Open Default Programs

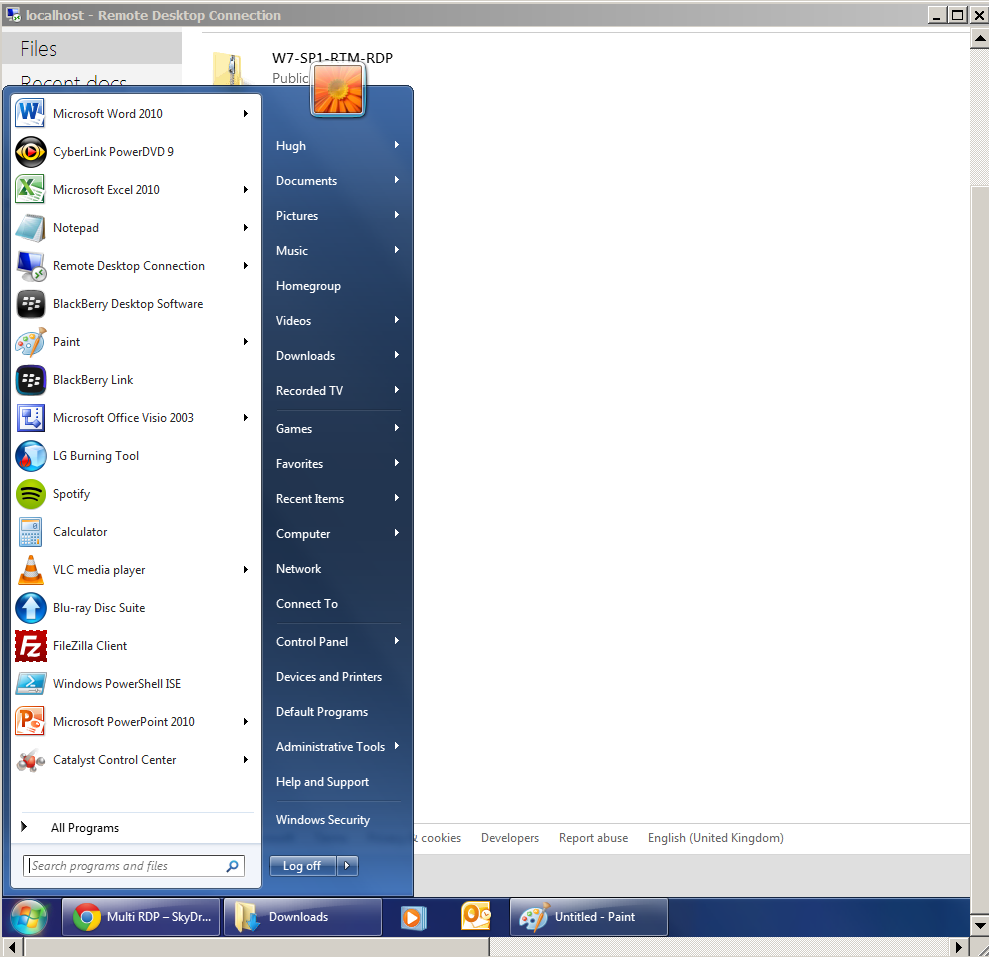(338, 712)
